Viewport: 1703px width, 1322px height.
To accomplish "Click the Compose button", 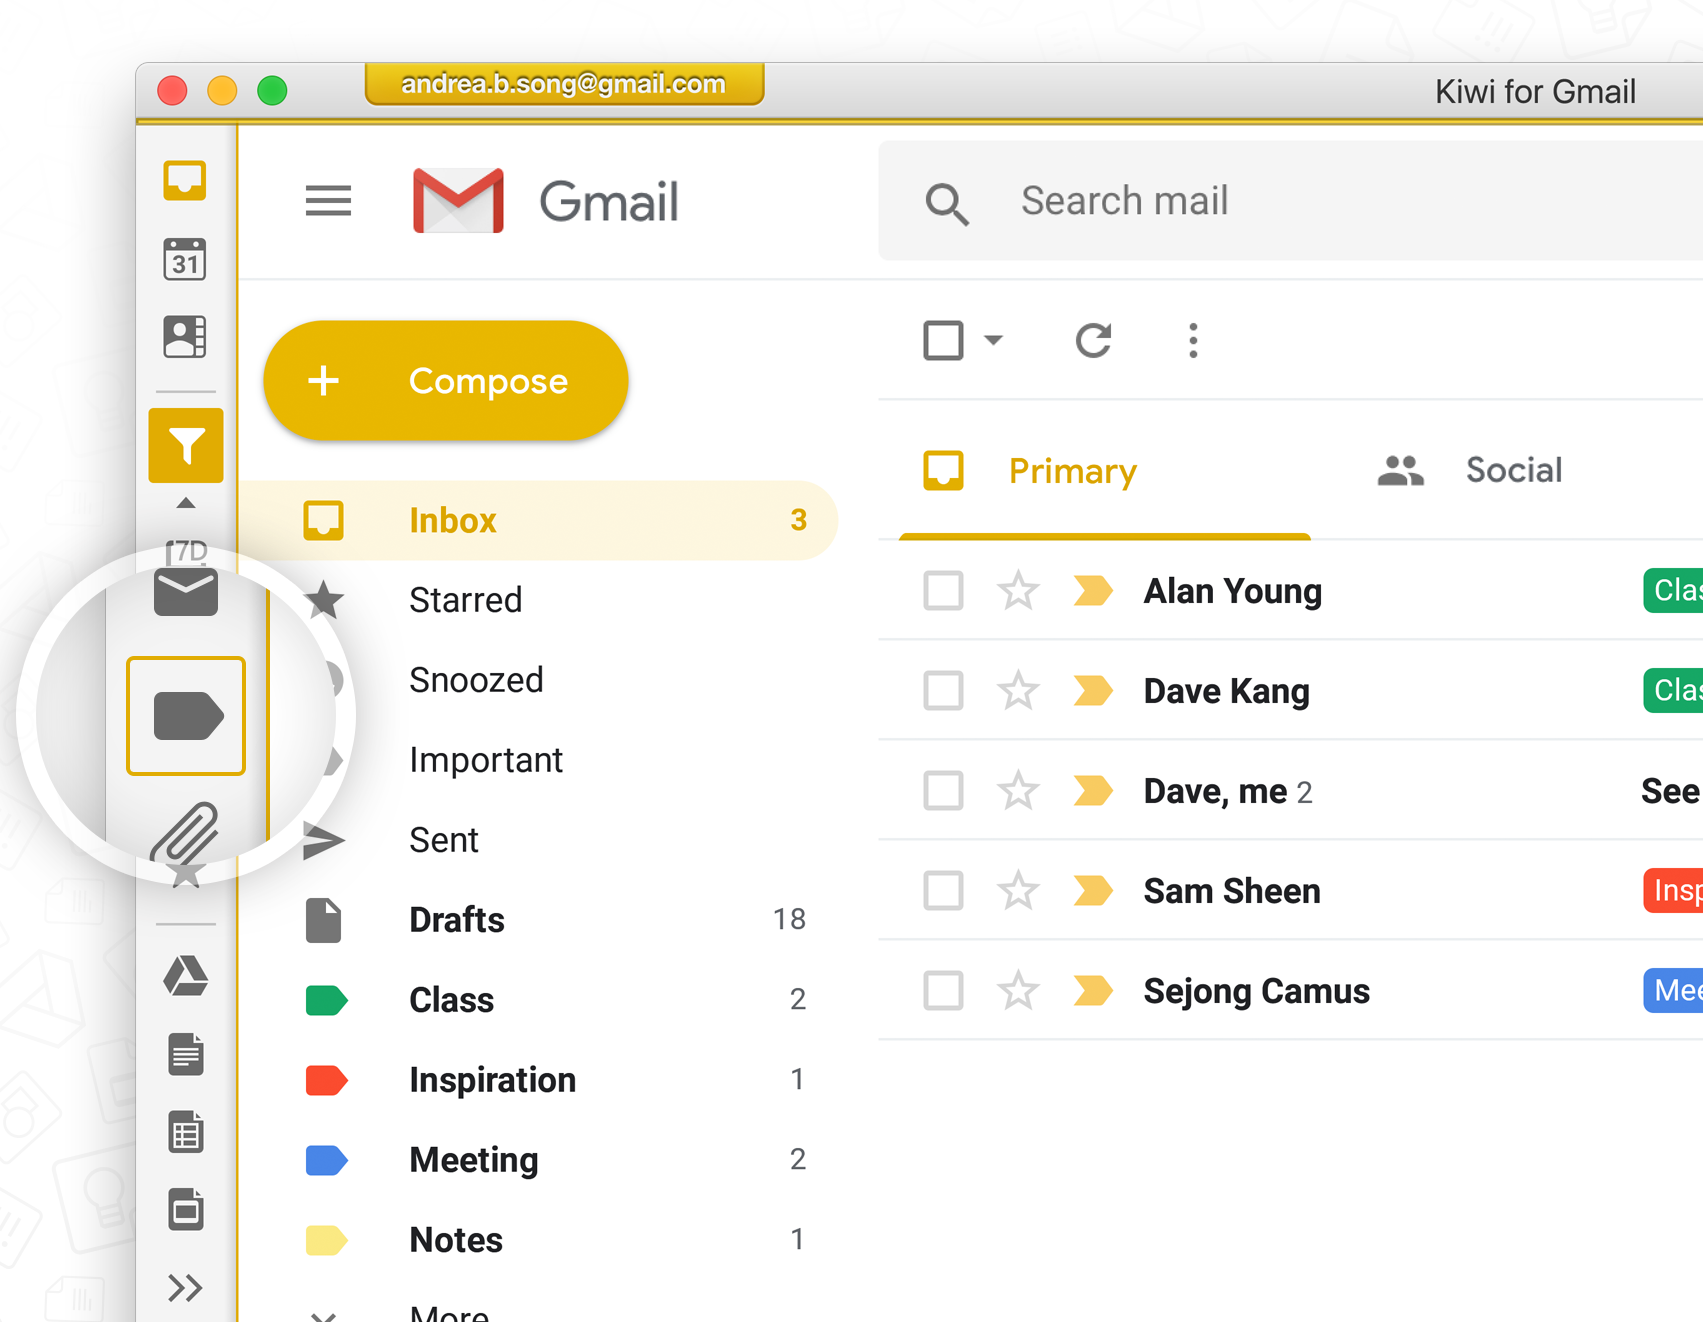I will [446, 381].
